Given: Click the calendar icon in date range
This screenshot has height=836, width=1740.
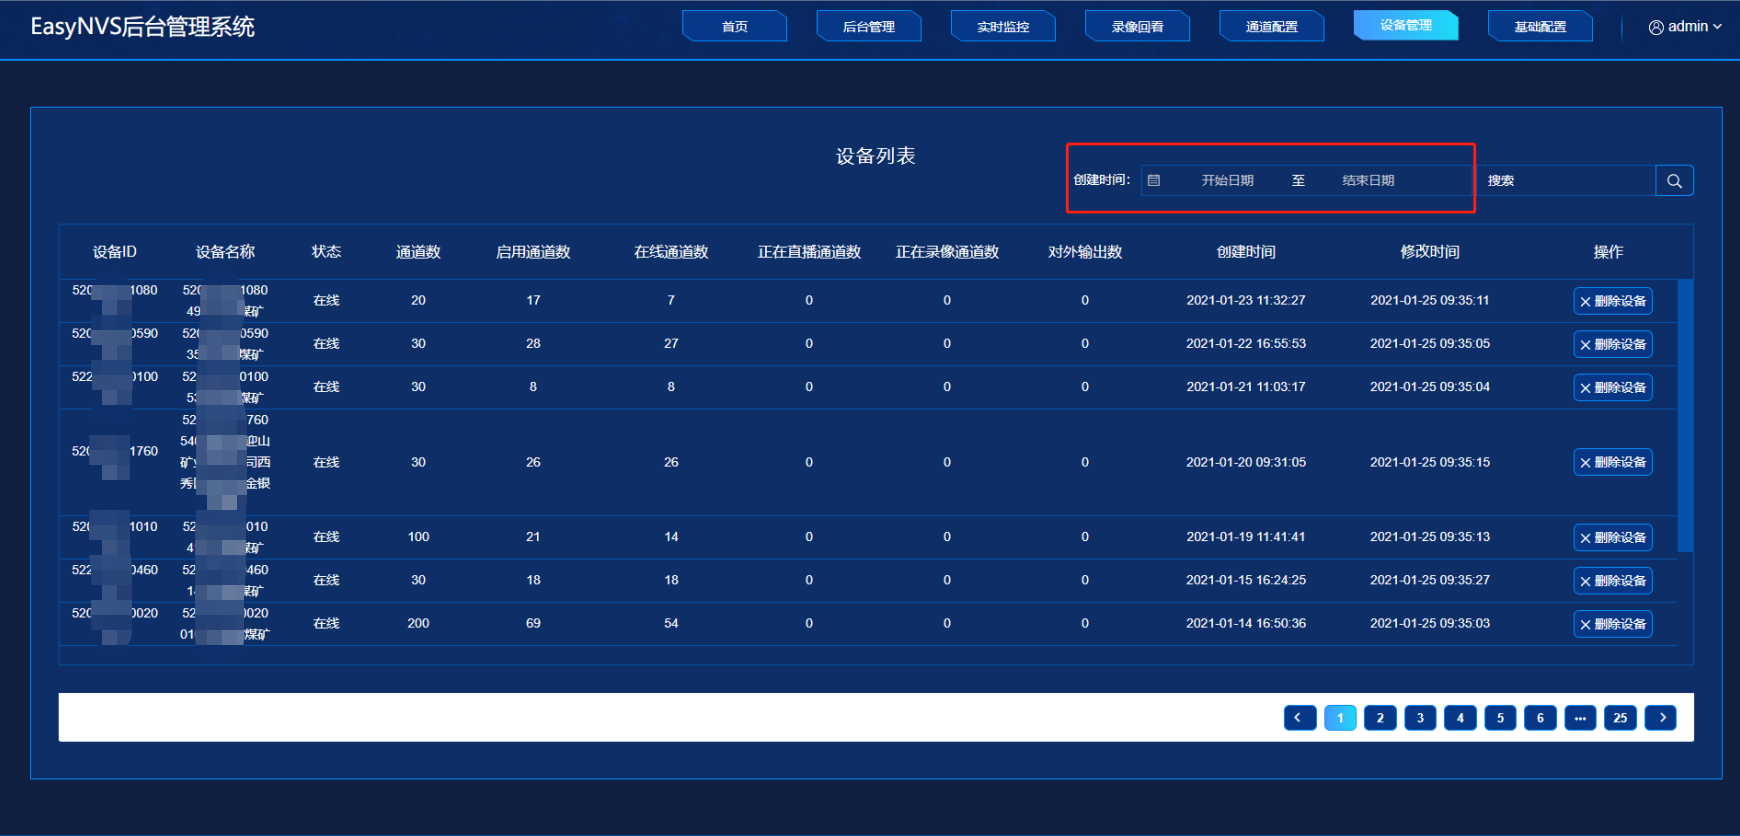Looking at the screenshot, I should (1154, 181).
